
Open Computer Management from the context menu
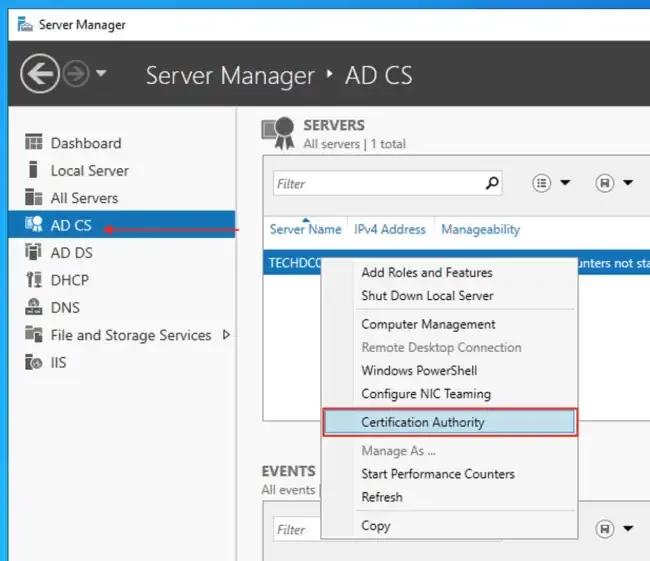tap(428, 324)
